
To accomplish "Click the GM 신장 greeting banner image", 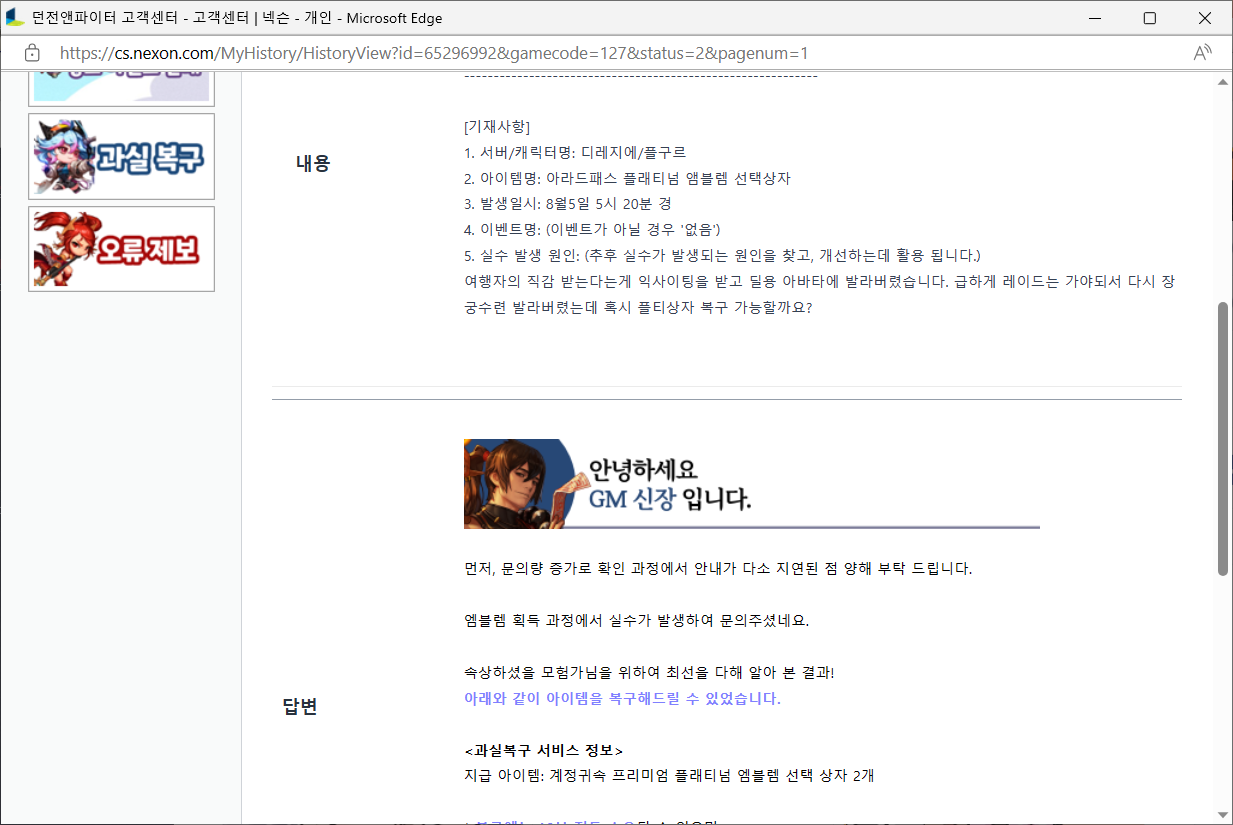I will [752, 484].
